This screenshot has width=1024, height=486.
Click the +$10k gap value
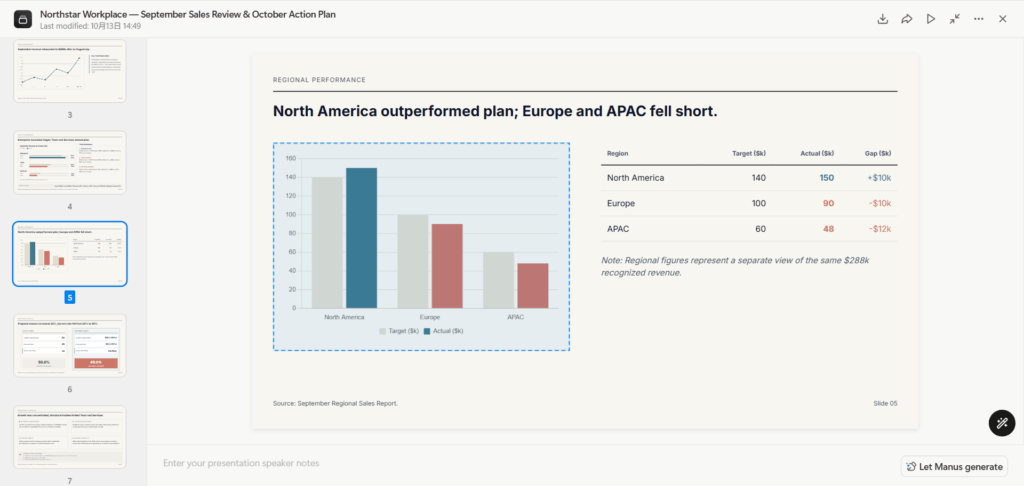click(878, 178)
